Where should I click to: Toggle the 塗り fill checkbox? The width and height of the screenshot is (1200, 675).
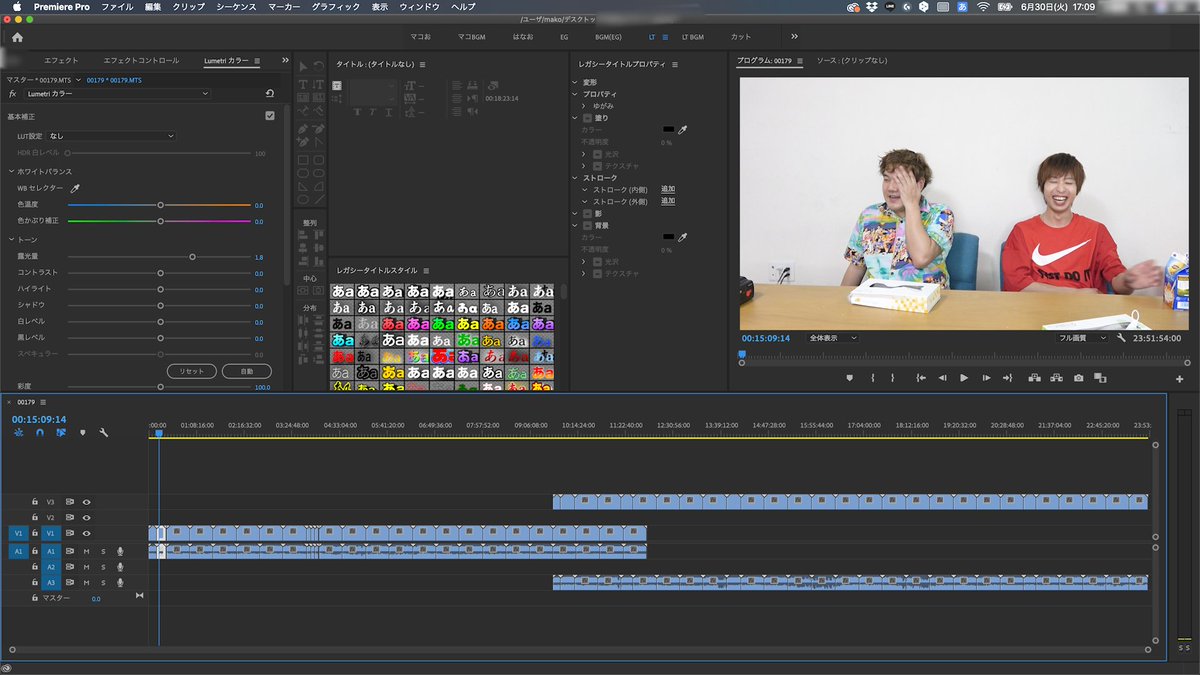coord(588,118)
